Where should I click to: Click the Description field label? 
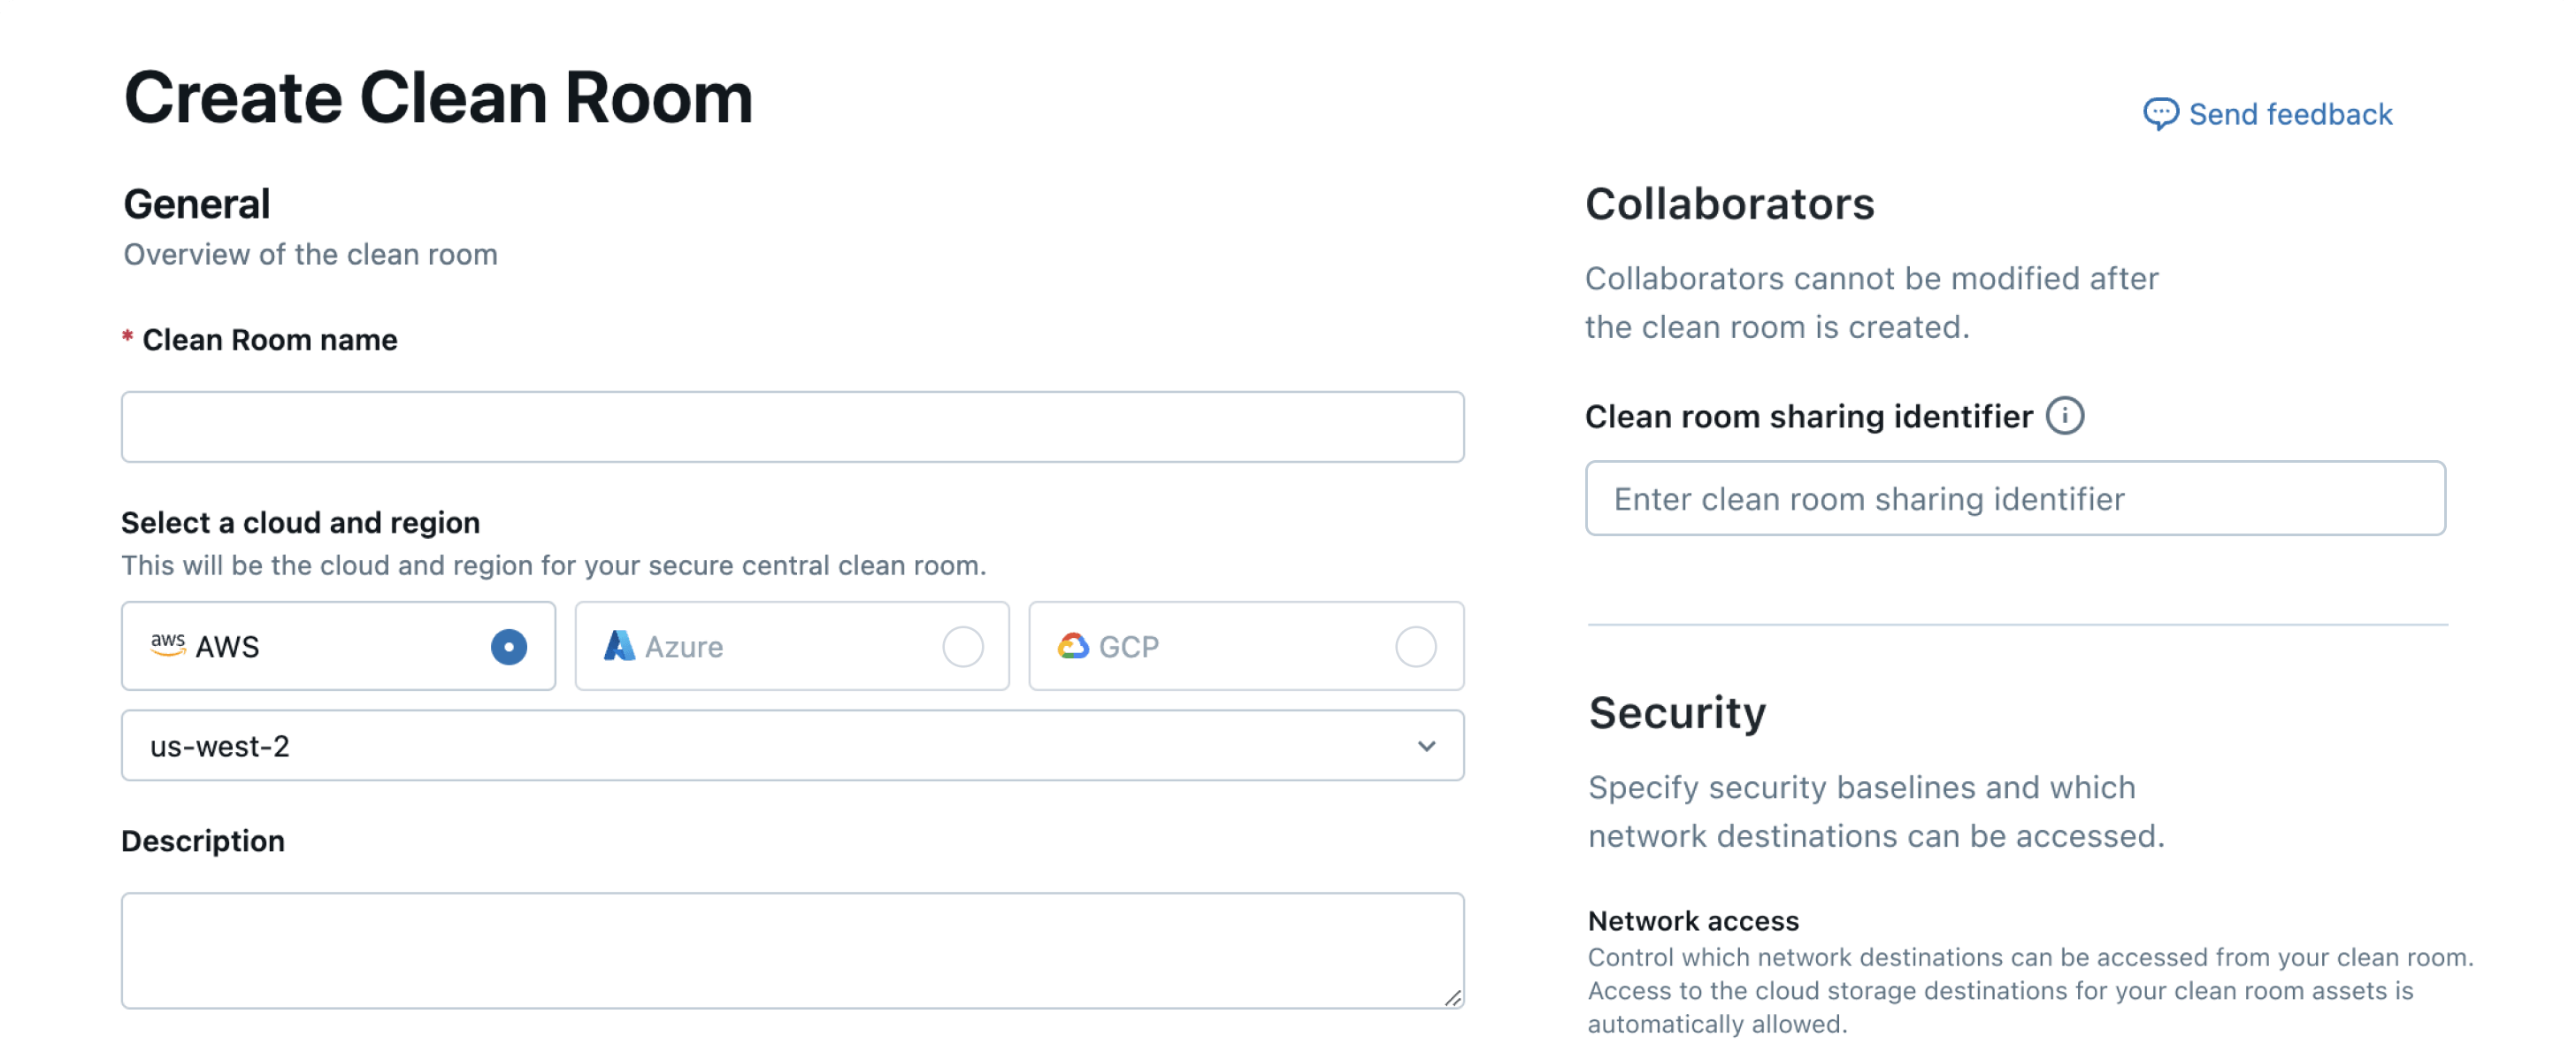tap(203, 841)
